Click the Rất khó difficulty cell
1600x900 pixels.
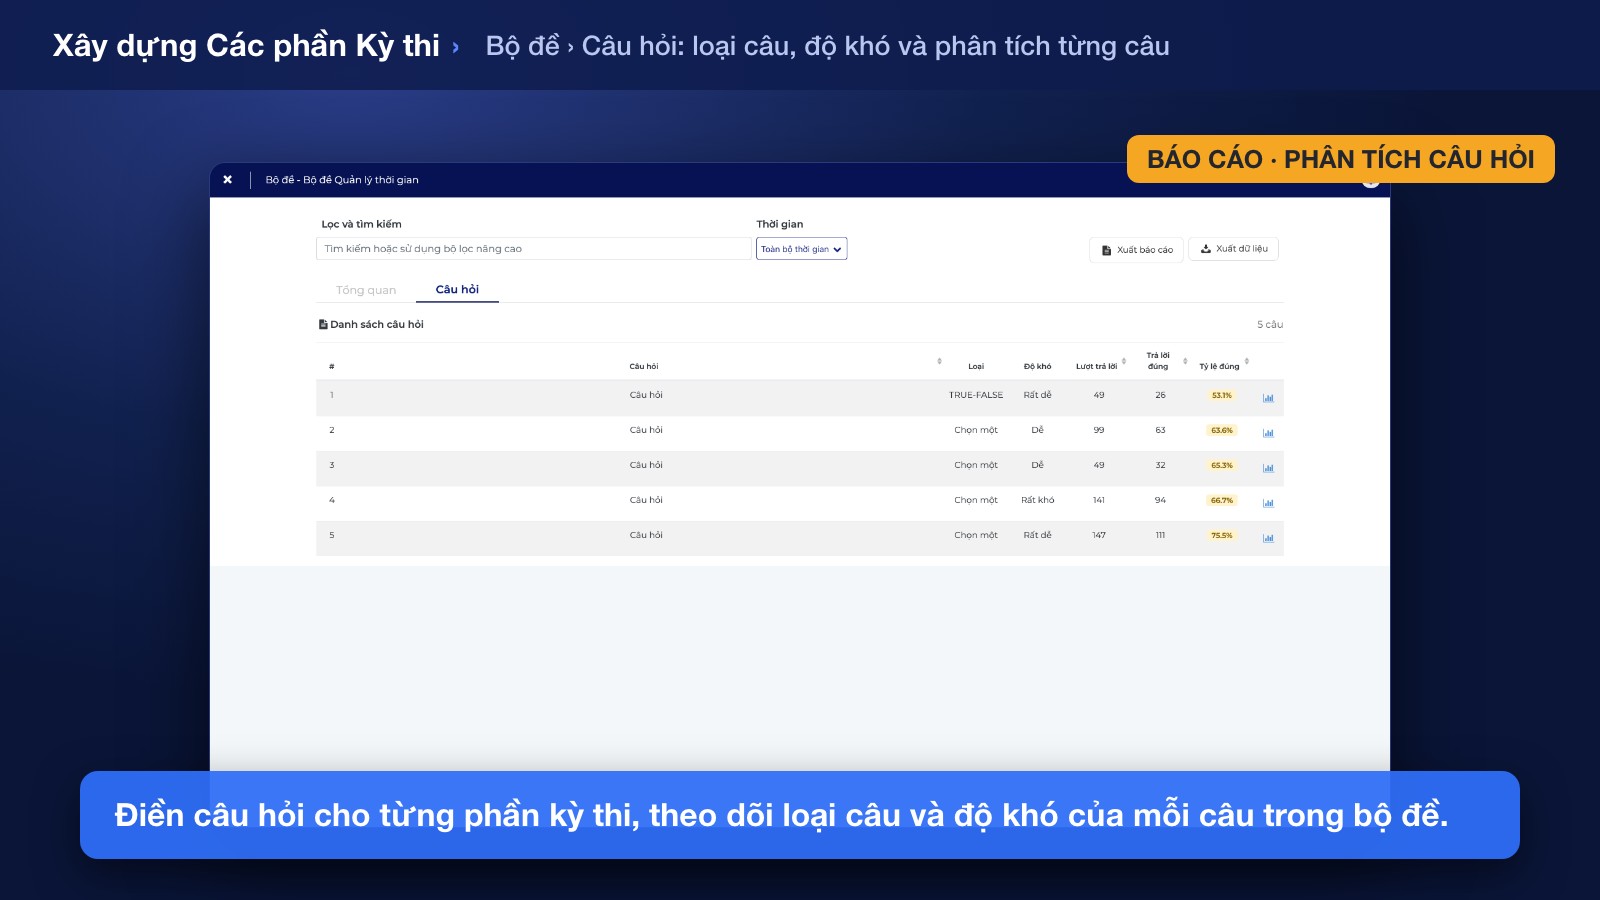(1037, 500)
